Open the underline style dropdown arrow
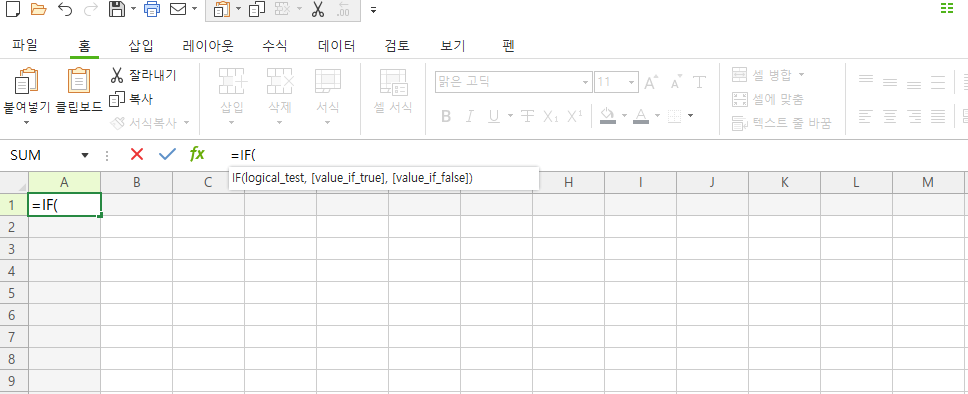This screenshot has width=968, height=394. [511, 115]
